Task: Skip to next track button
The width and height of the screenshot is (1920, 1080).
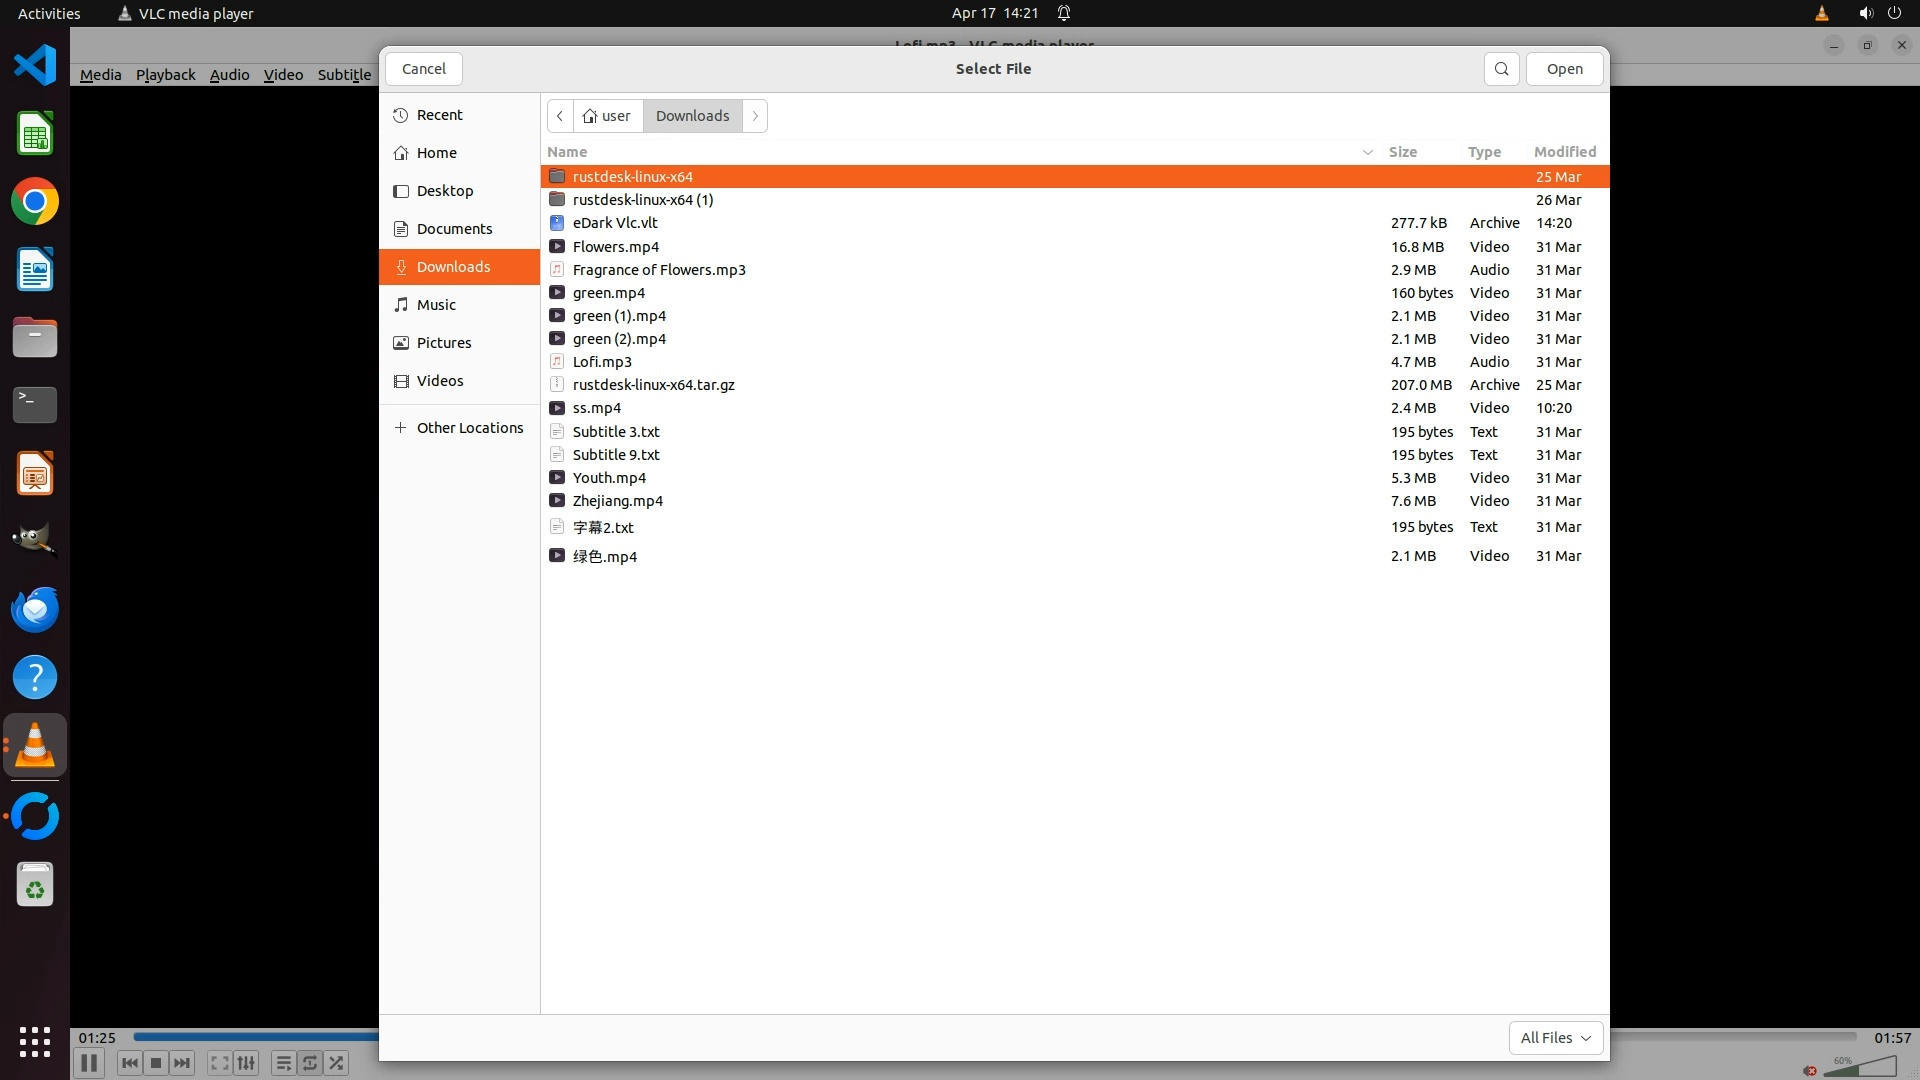Action: (182, 1063)
